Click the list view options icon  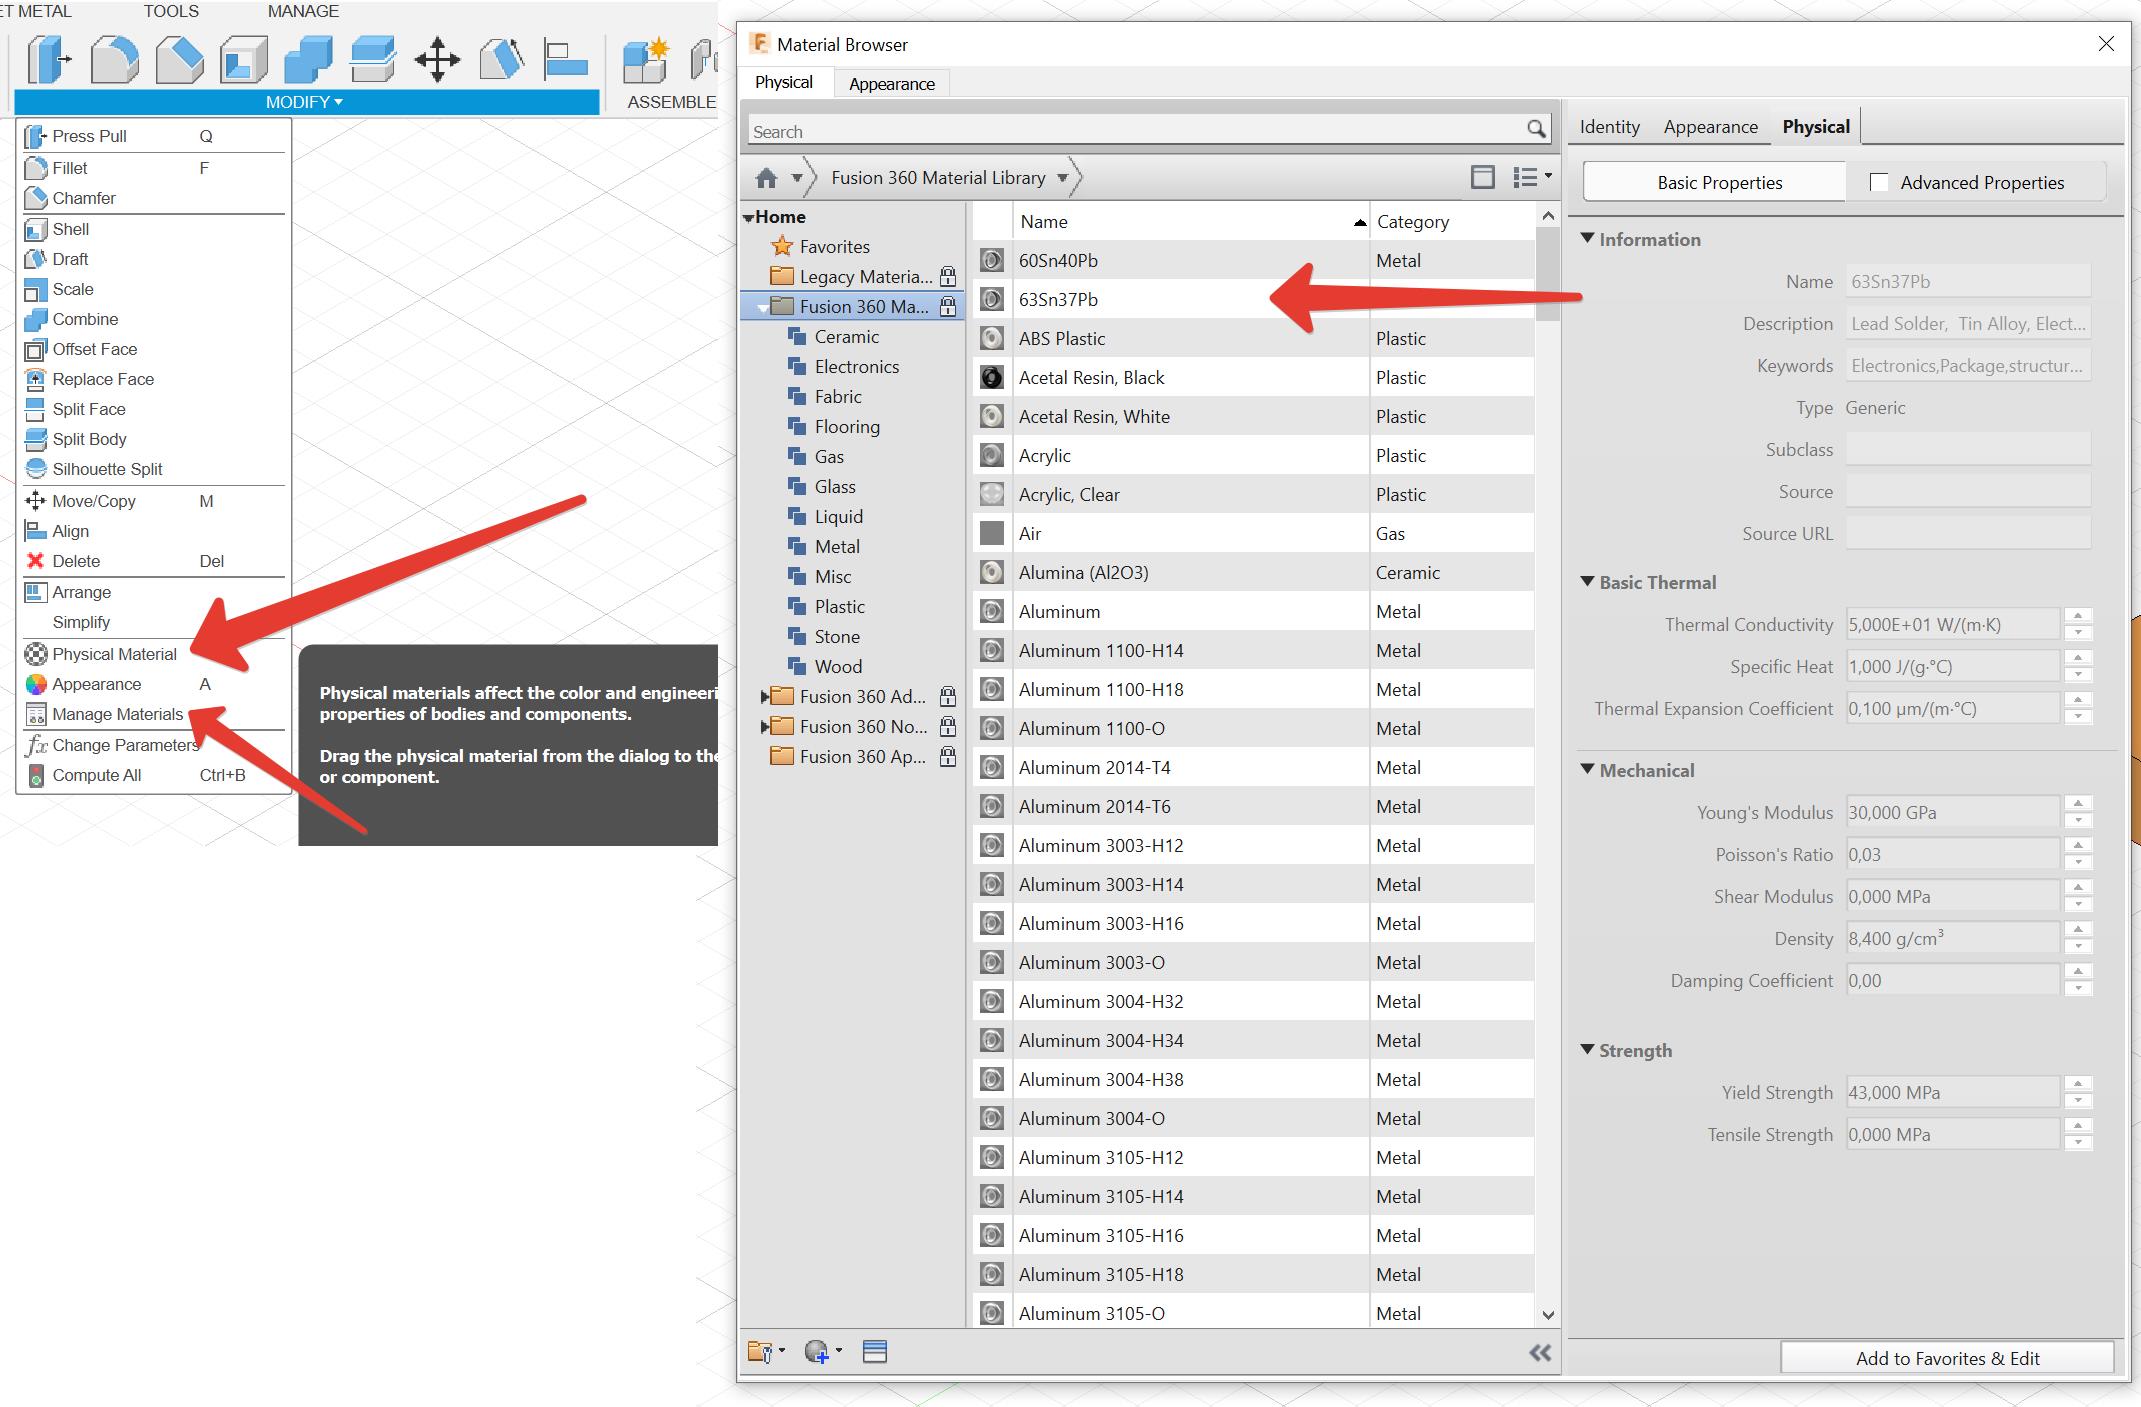(1531, 178)
